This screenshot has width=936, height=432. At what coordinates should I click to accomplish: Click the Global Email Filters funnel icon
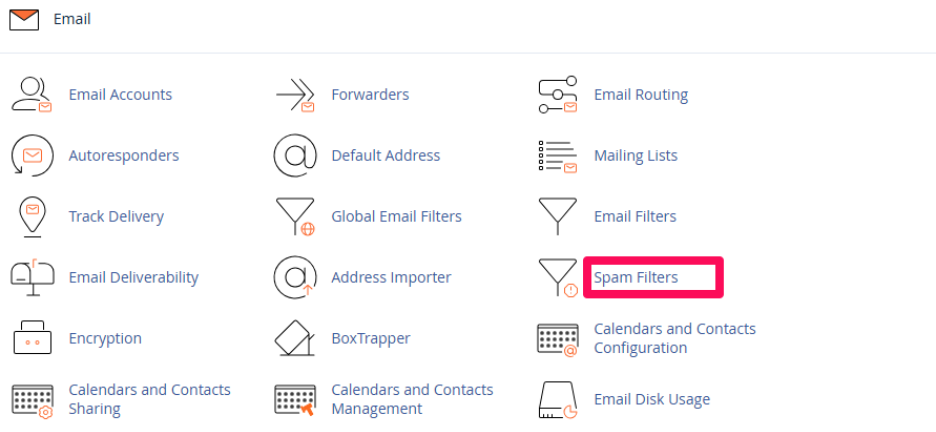(x=295, y=217)
